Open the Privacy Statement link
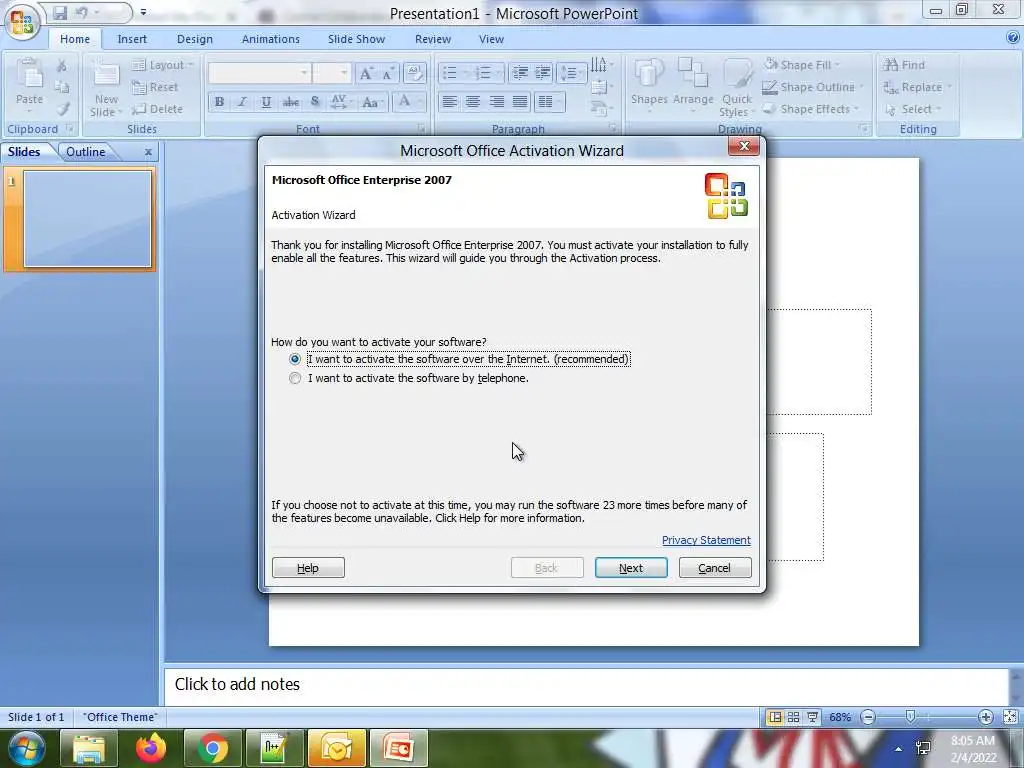Image resolution: width=1024 pixels, height=768 pixels. point(706,540)
